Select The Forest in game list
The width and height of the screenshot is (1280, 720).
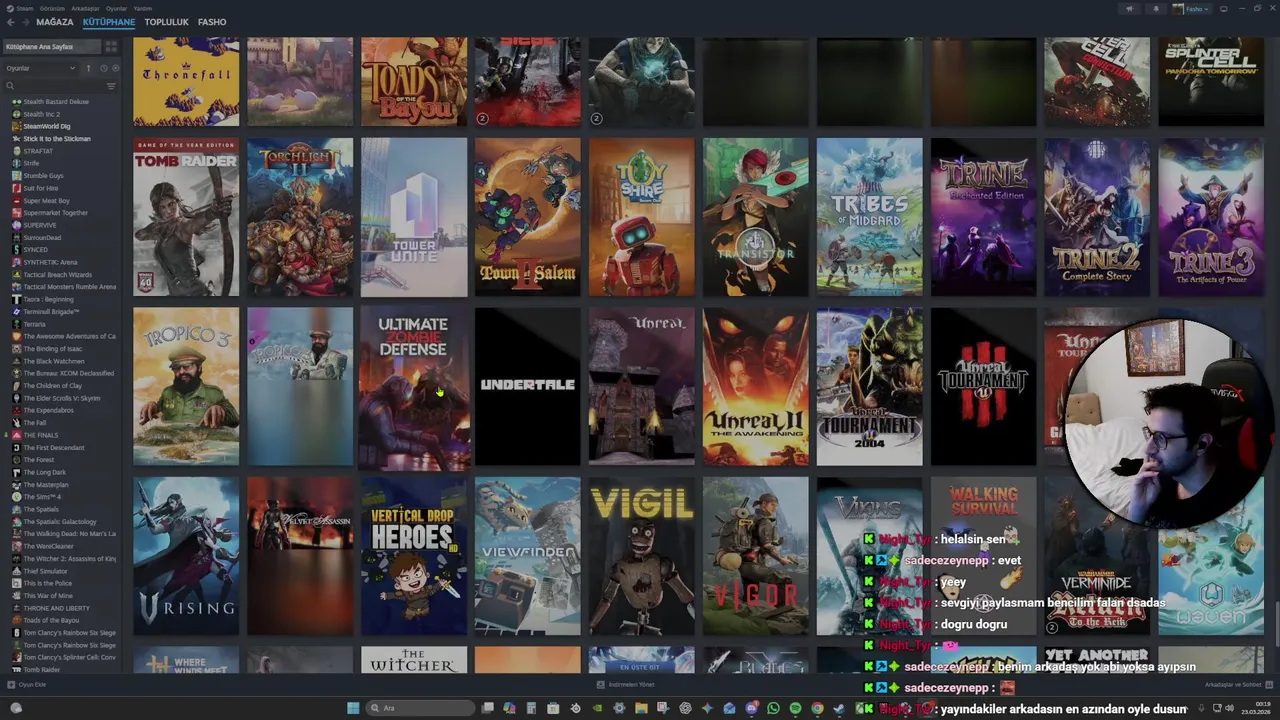[38, 460]
